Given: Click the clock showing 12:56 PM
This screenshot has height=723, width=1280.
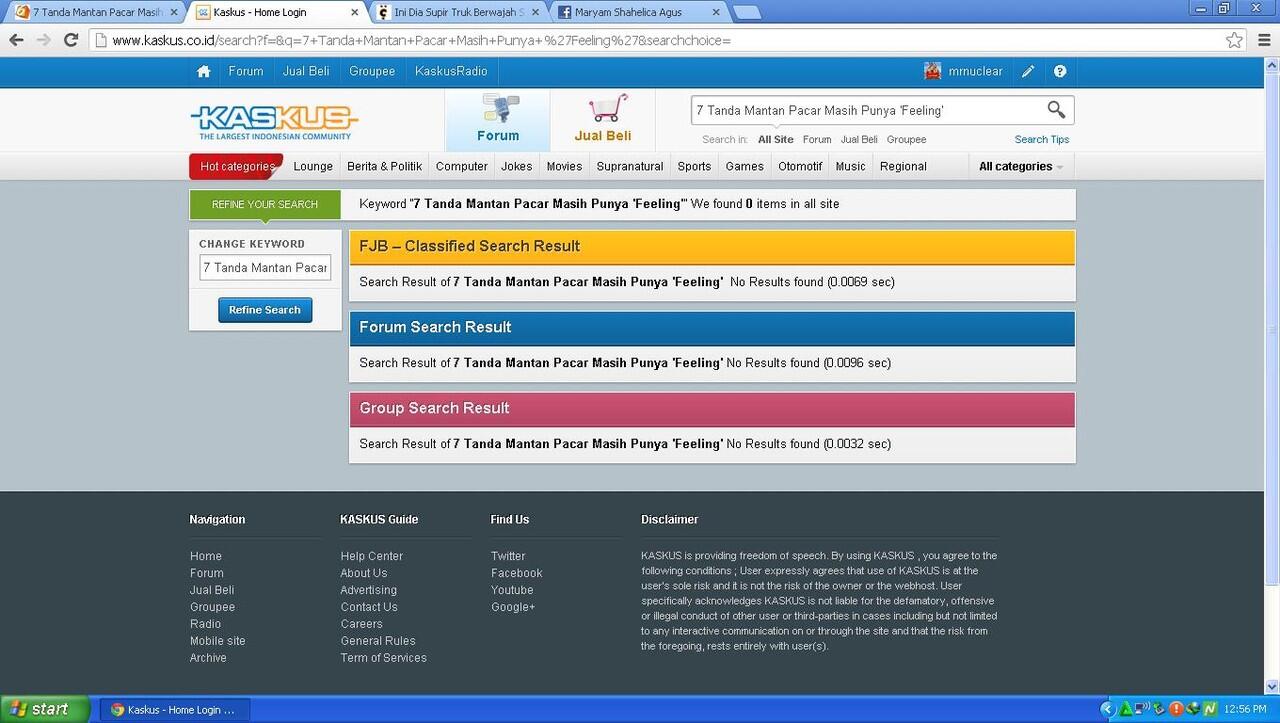Looking at the screenshot, I should pos(1245,709).
